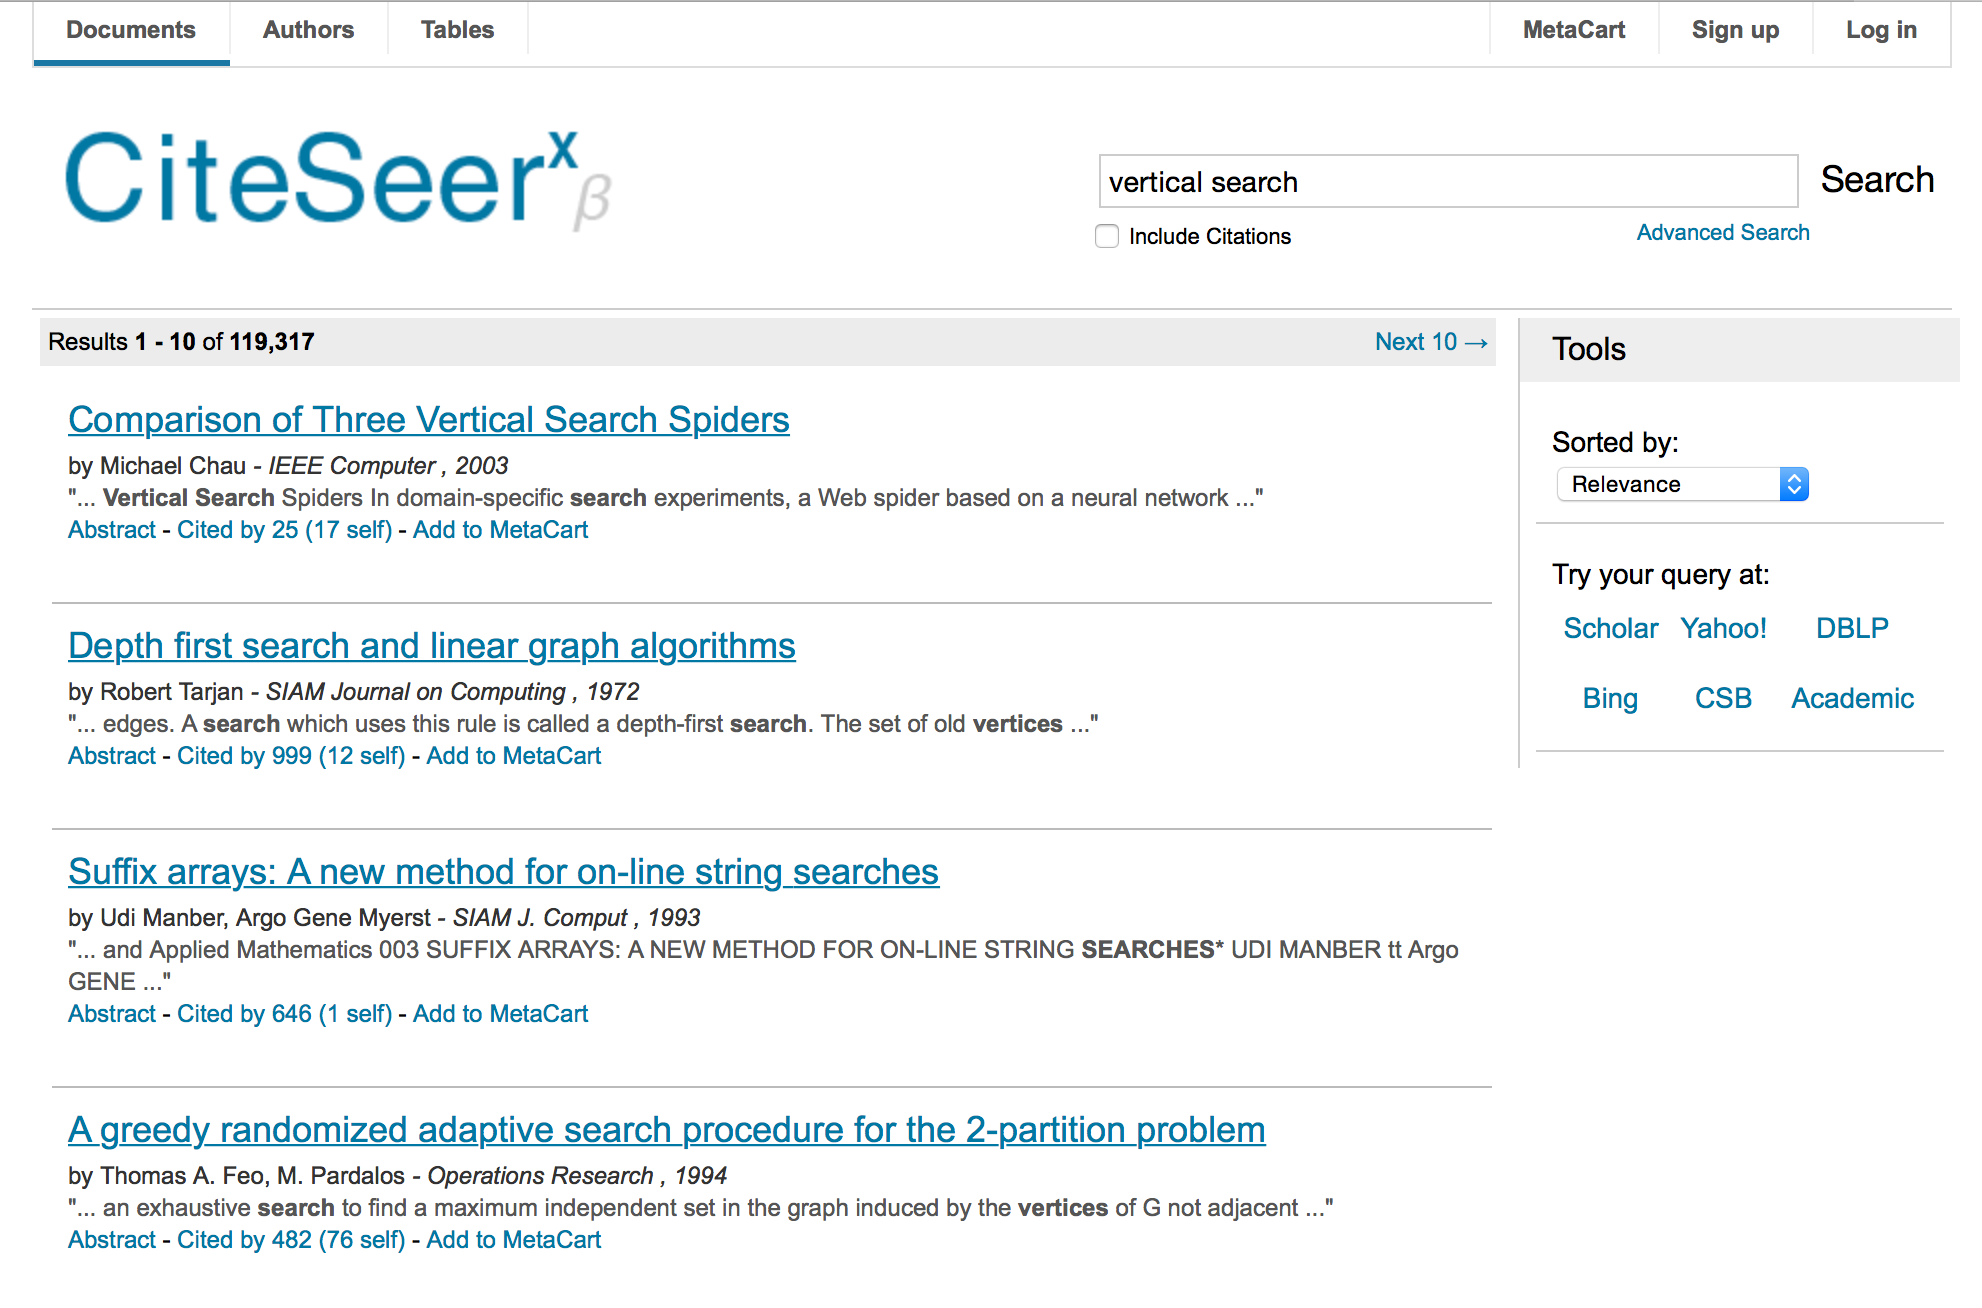Open MetaCart from the top menu
This screenshot has height=1308, width=1982.
click(x=1573, y=30)
